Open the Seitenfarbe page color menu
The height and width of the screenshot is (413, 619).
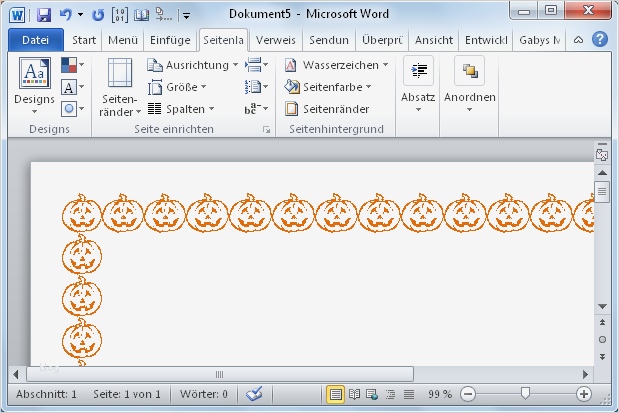(x=328, y=87)
